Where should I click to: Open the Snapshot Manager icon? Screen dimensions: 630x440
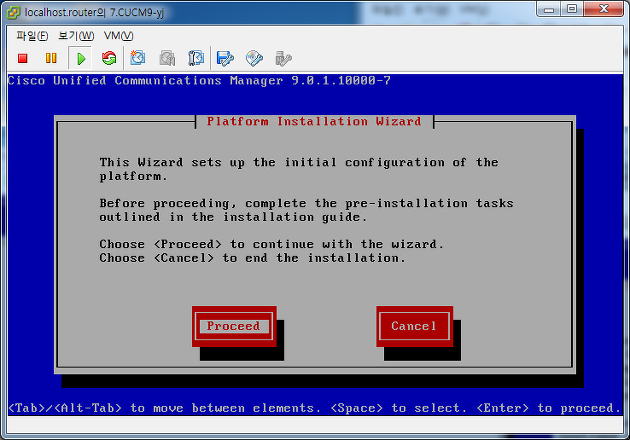196,59
